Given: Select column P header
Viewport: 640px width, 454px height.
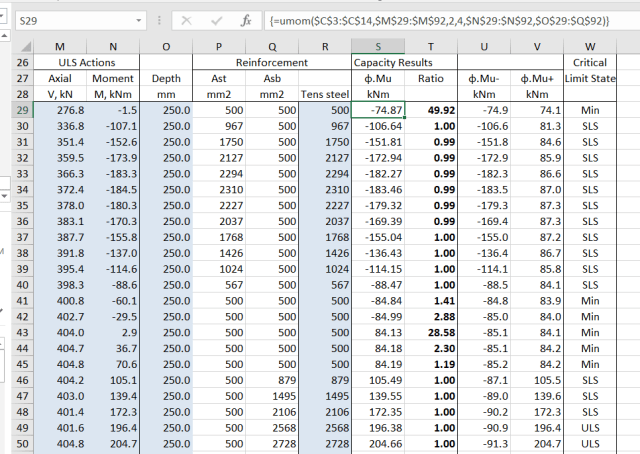Looking at the screenshot, I should [219, 46].
